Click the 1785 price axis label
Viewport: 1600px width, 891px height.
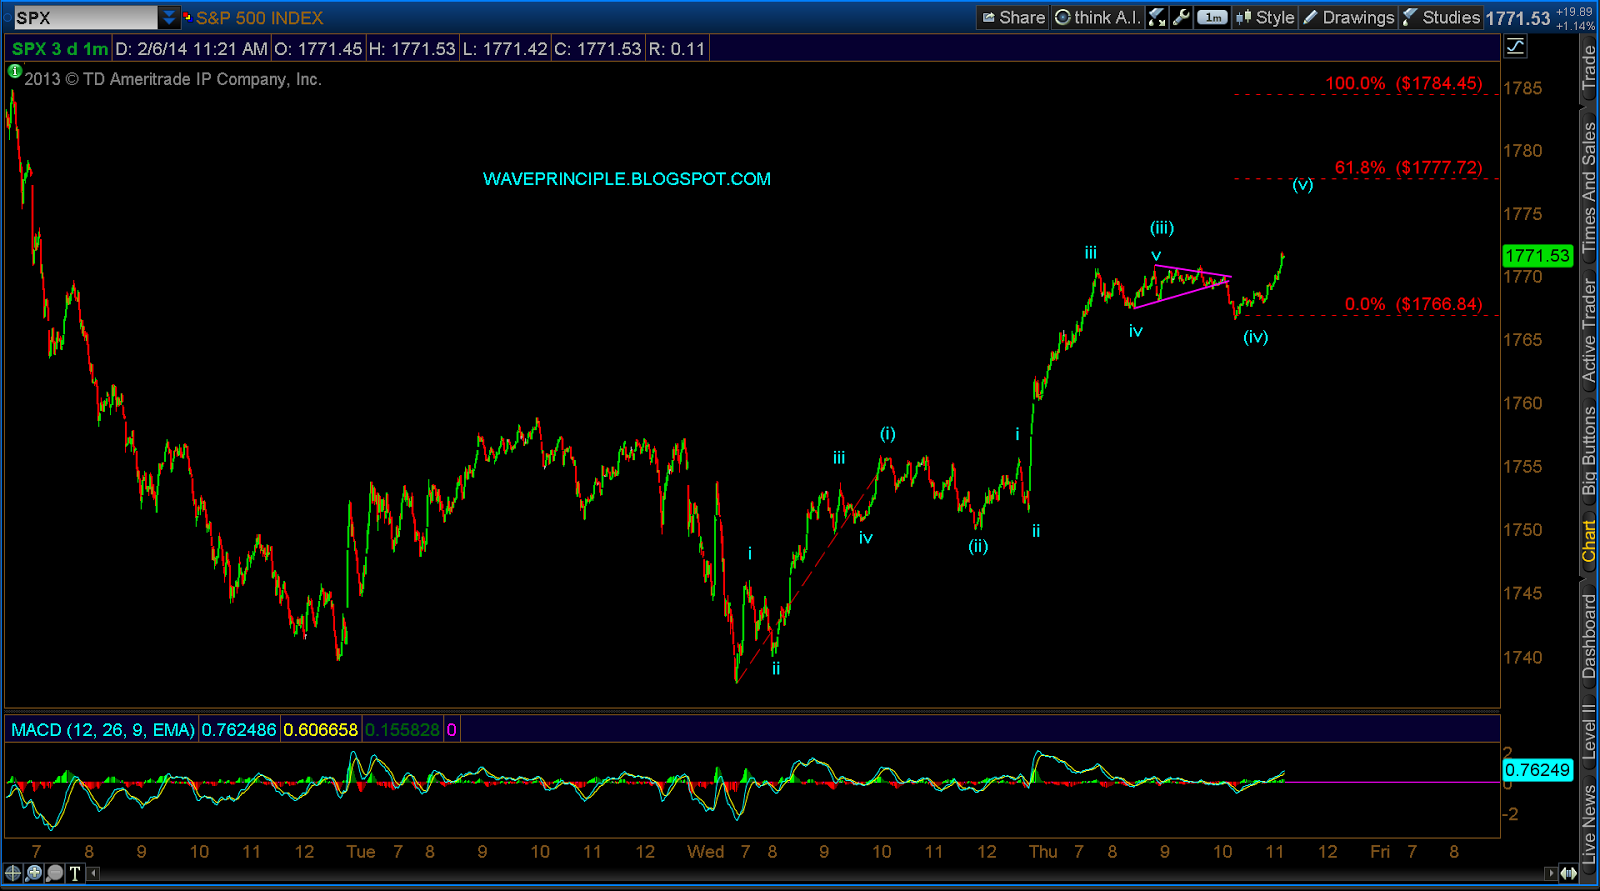1523,88
